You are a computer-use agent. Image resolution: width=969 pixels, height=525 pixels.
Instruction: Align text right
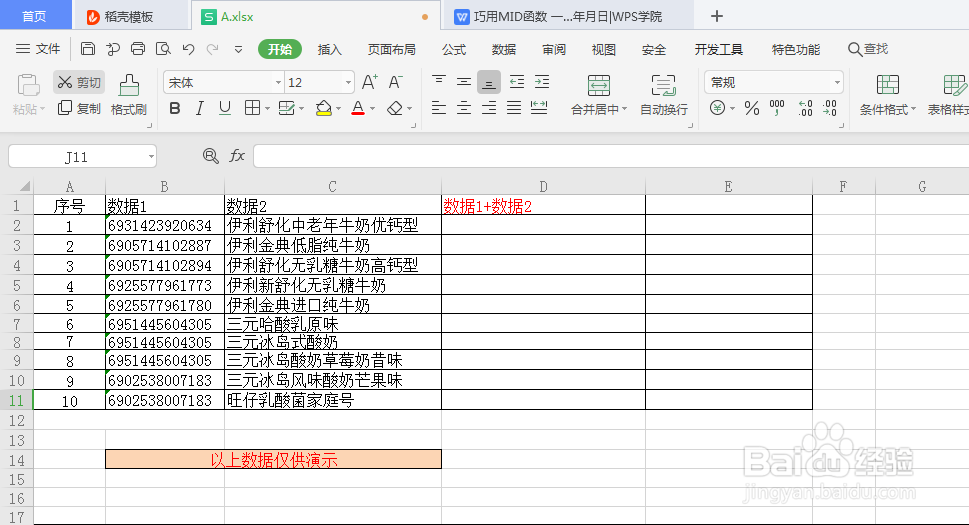489,109
